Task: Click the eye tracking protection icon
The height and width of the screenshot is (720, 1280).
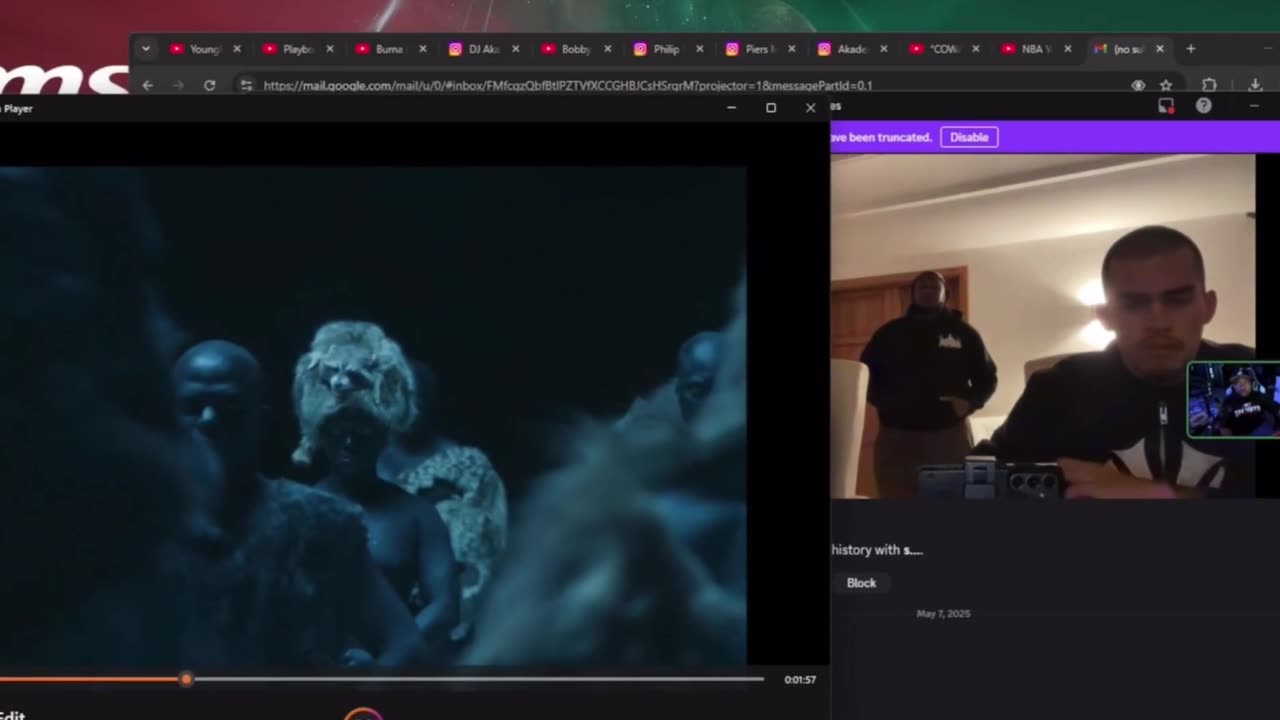Action: click(x=1138, y=86)
